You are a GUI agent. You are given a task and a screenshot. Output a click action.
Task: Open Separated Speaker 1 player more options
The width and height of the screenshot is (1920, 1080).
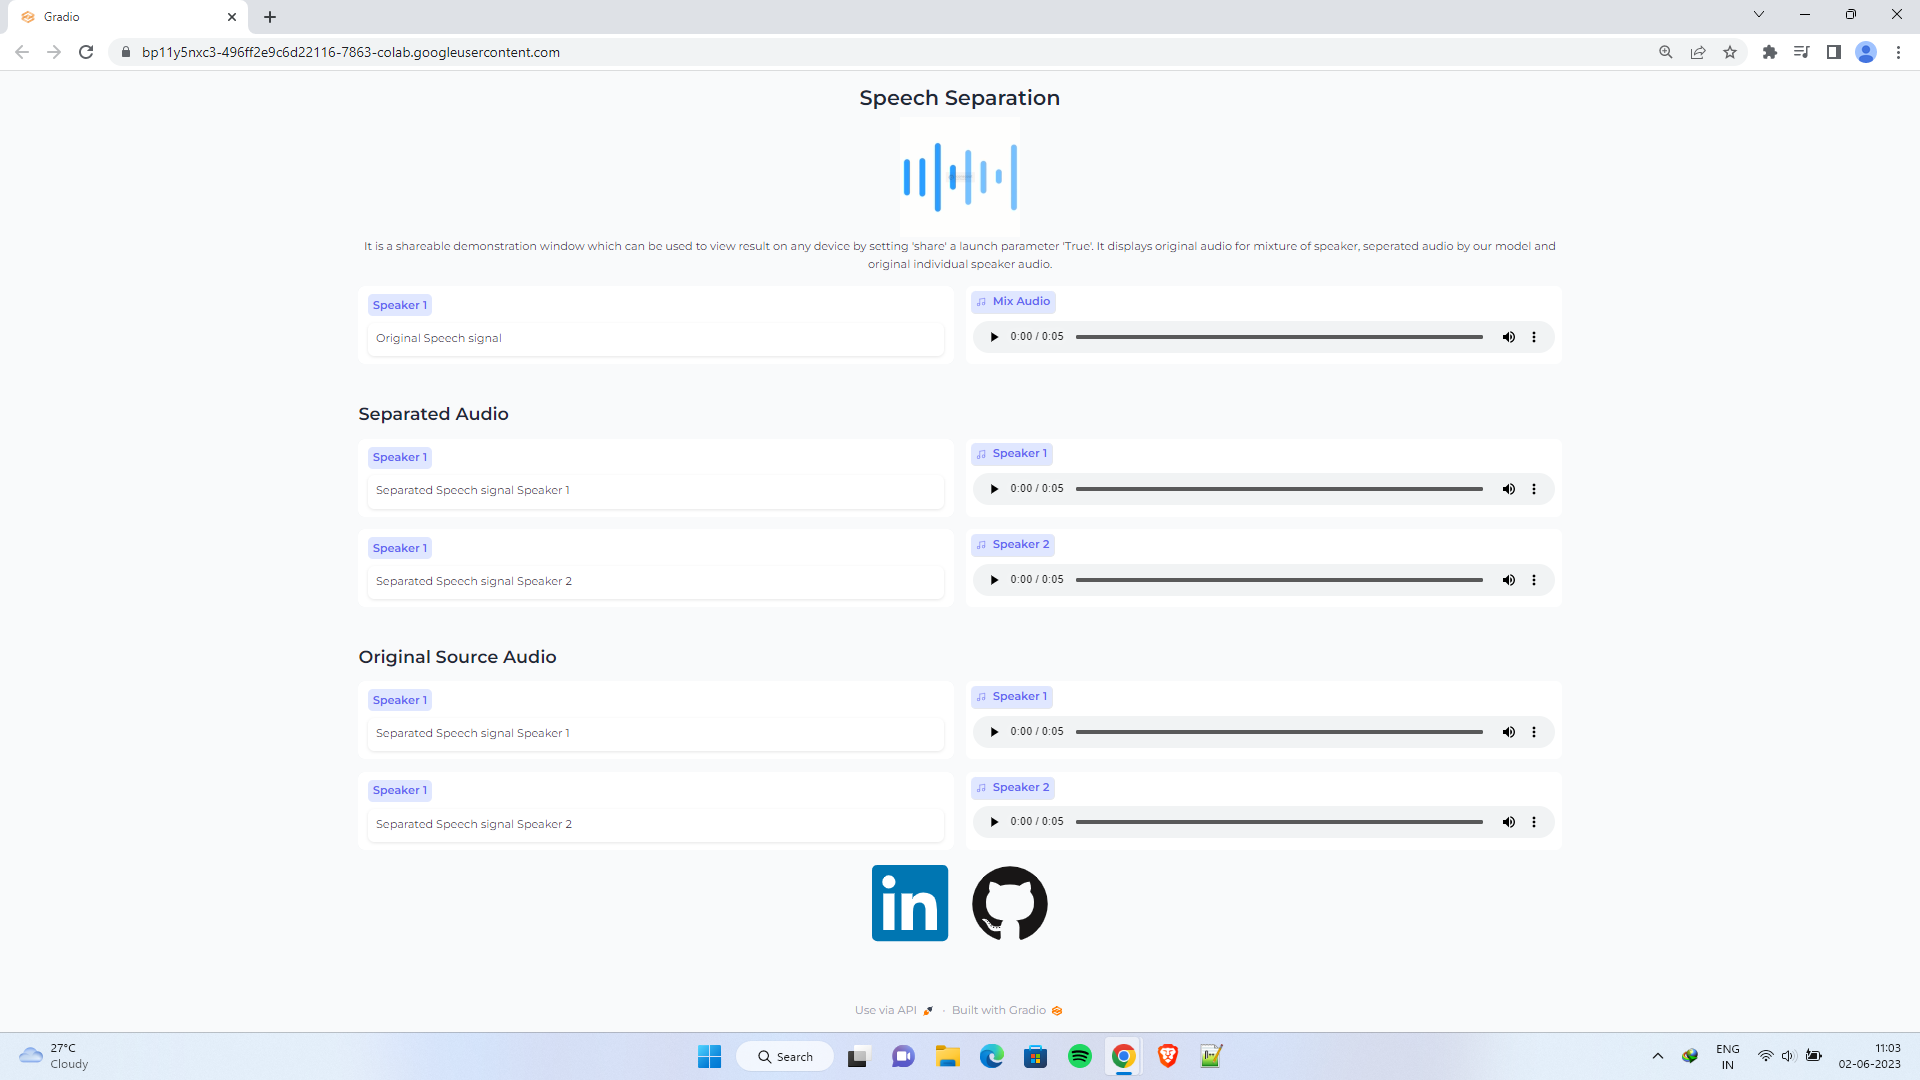(1534, 489)
